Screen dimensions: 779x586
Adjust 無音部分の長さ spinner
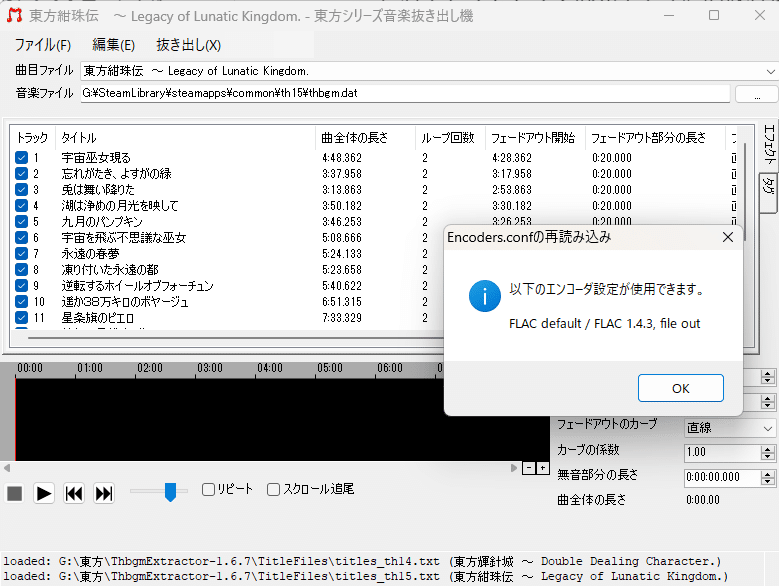coord(768,477)
